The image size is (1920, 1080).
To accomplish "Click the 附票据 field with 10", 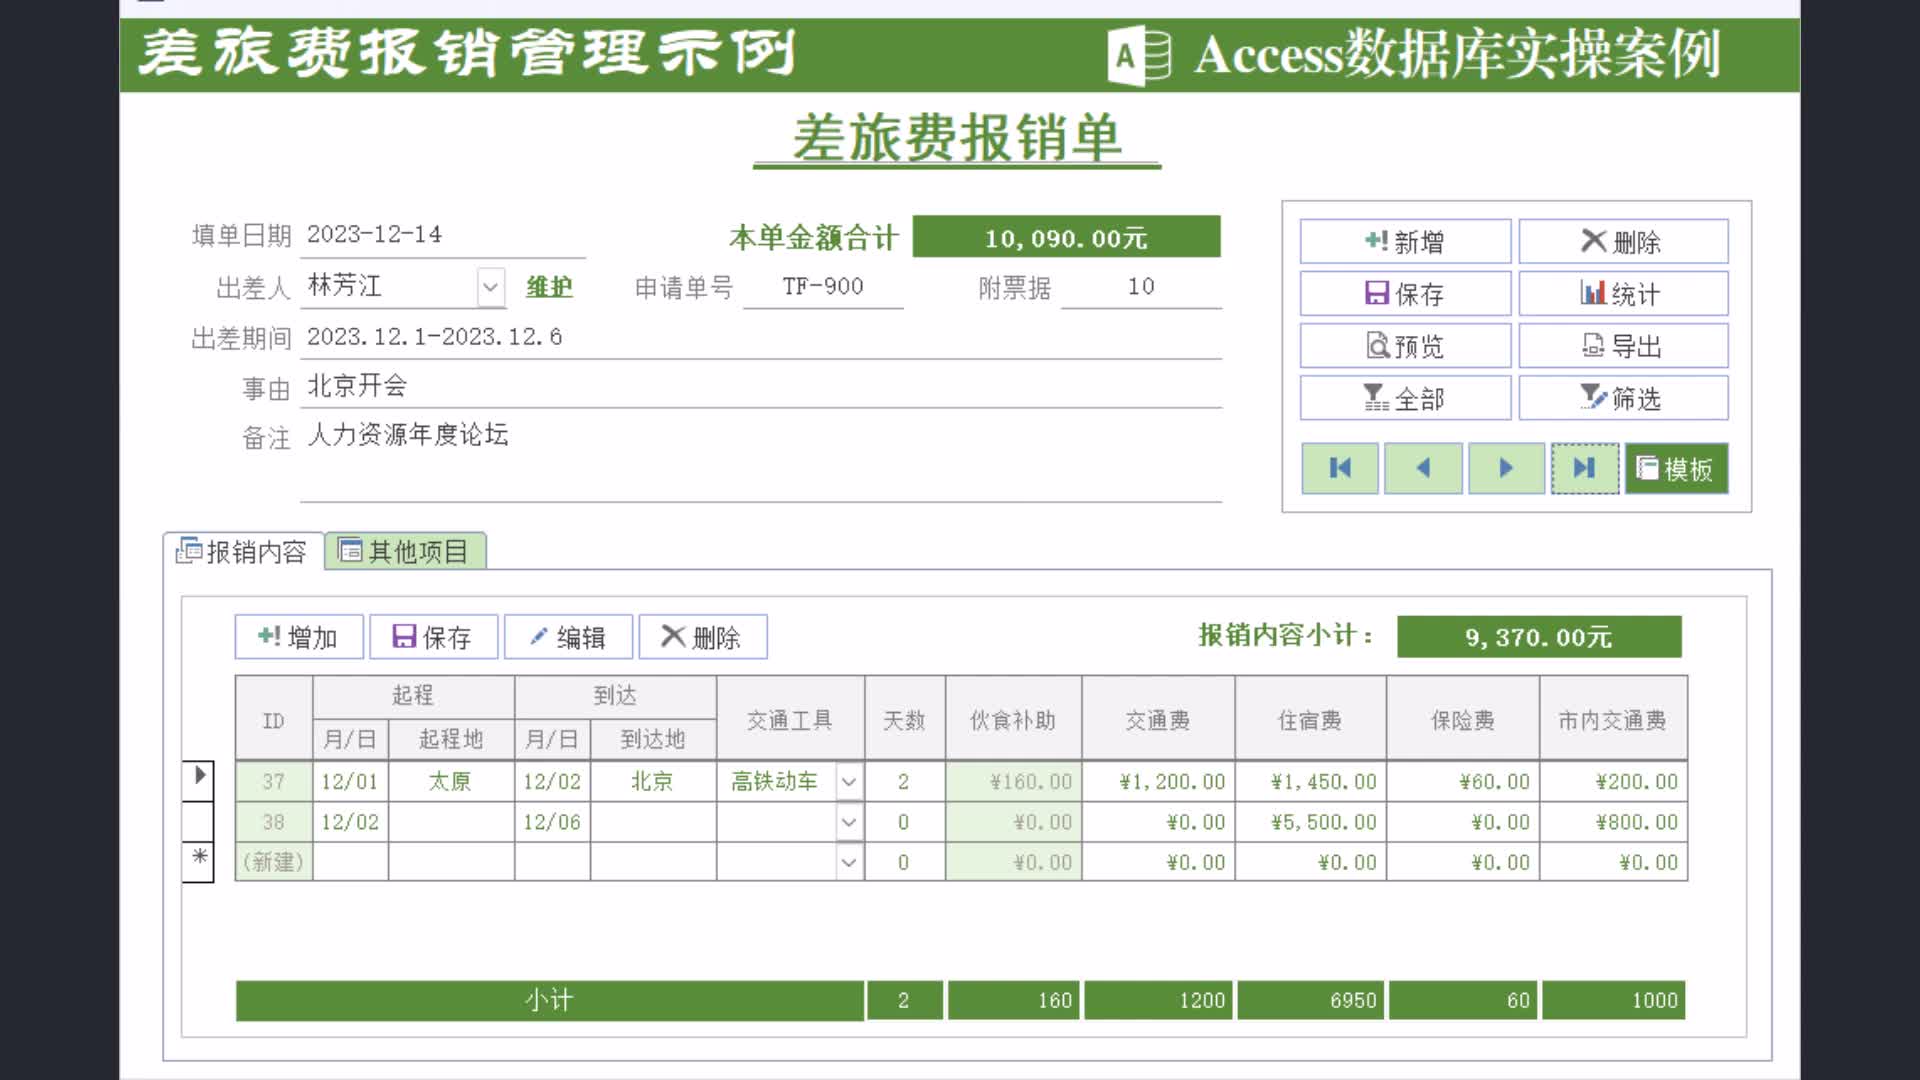I will [x=1141, y=287].
